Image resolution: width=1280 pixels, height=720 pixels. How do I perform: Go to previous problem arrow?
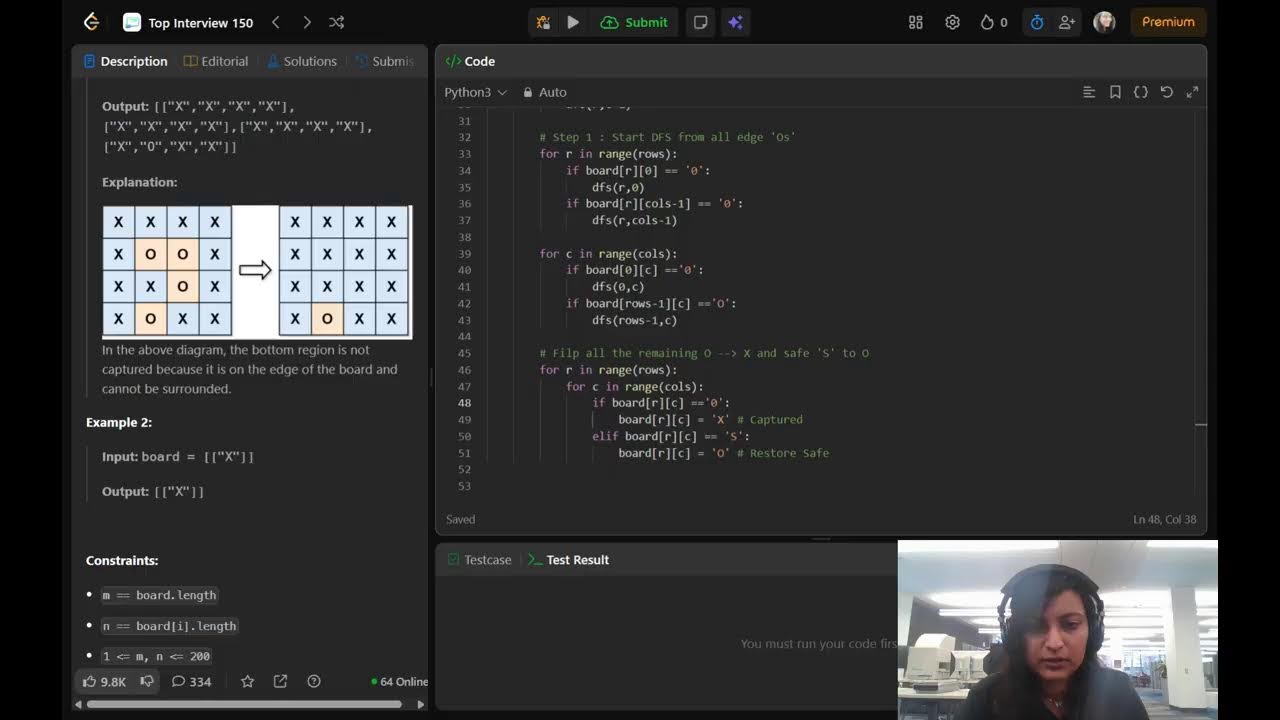tap(276, 22)
